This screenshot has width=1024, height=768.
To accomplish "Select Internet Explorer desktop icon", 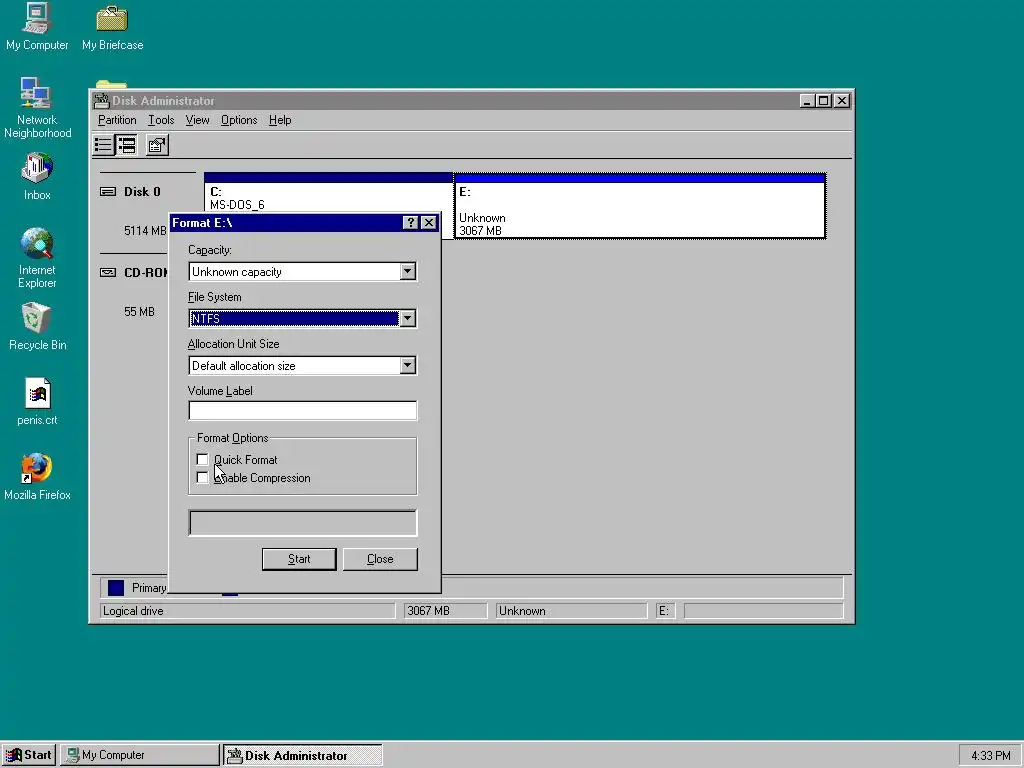I will tap(37, 258).
